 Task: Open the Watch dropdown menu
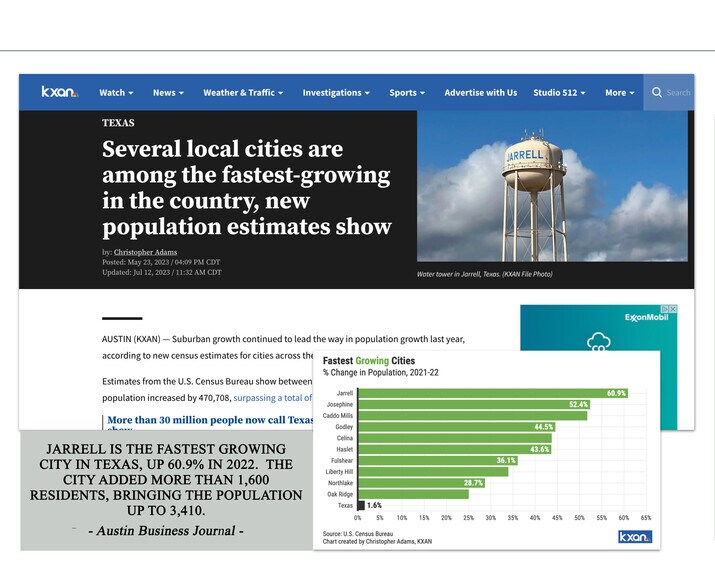point(116,92)
